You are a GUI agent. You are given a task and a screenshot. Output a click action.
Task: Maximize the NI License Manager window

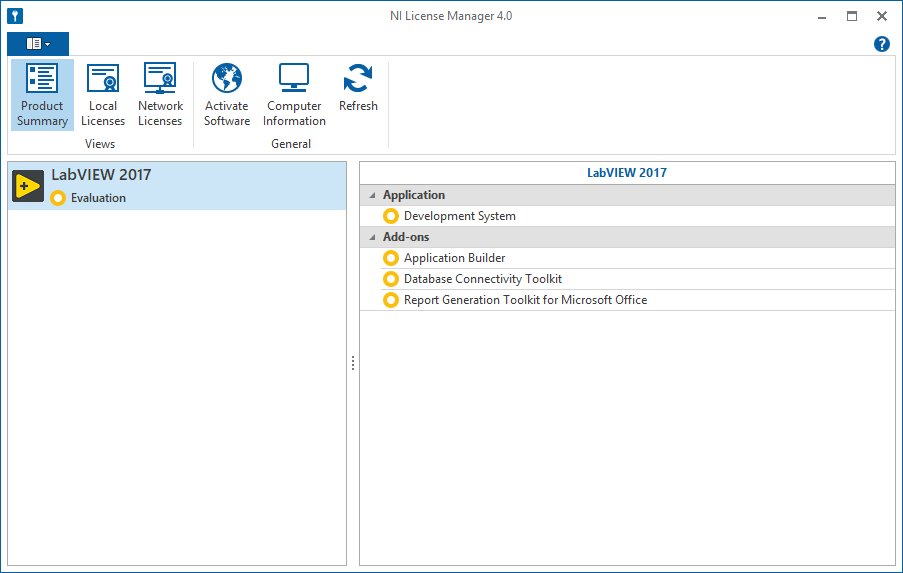tap(852, 16)
